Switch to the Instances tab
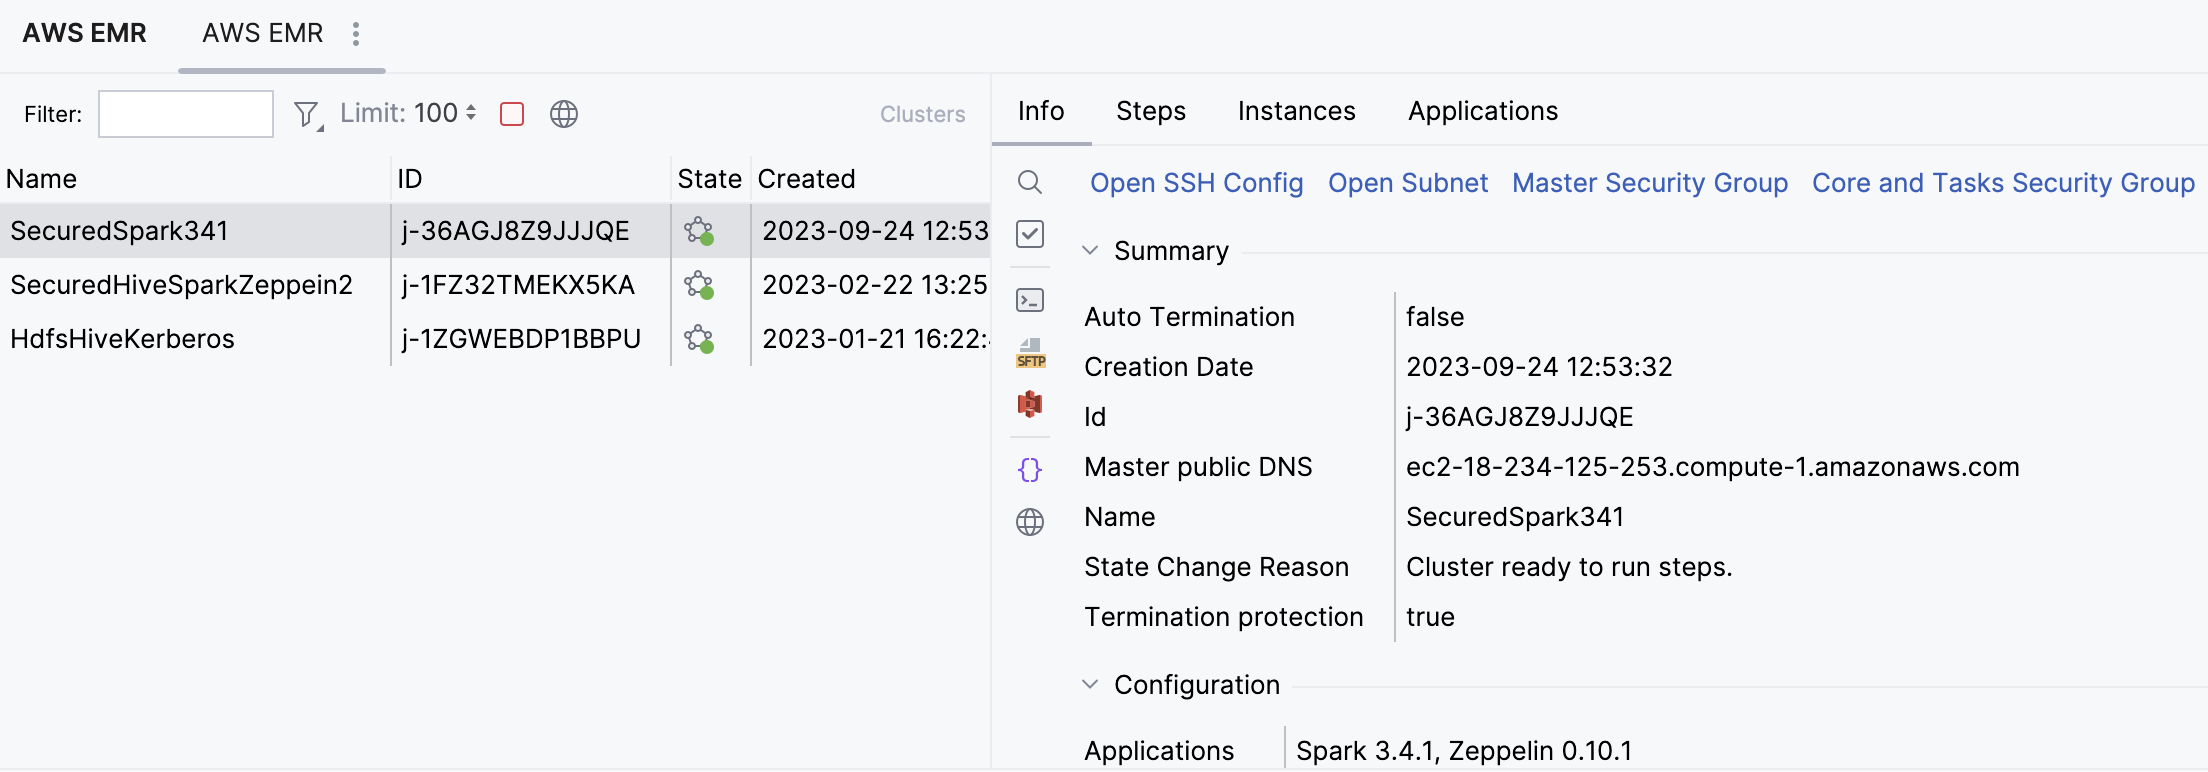This screenshot has height=772, width=2208. pos(1296,111)
